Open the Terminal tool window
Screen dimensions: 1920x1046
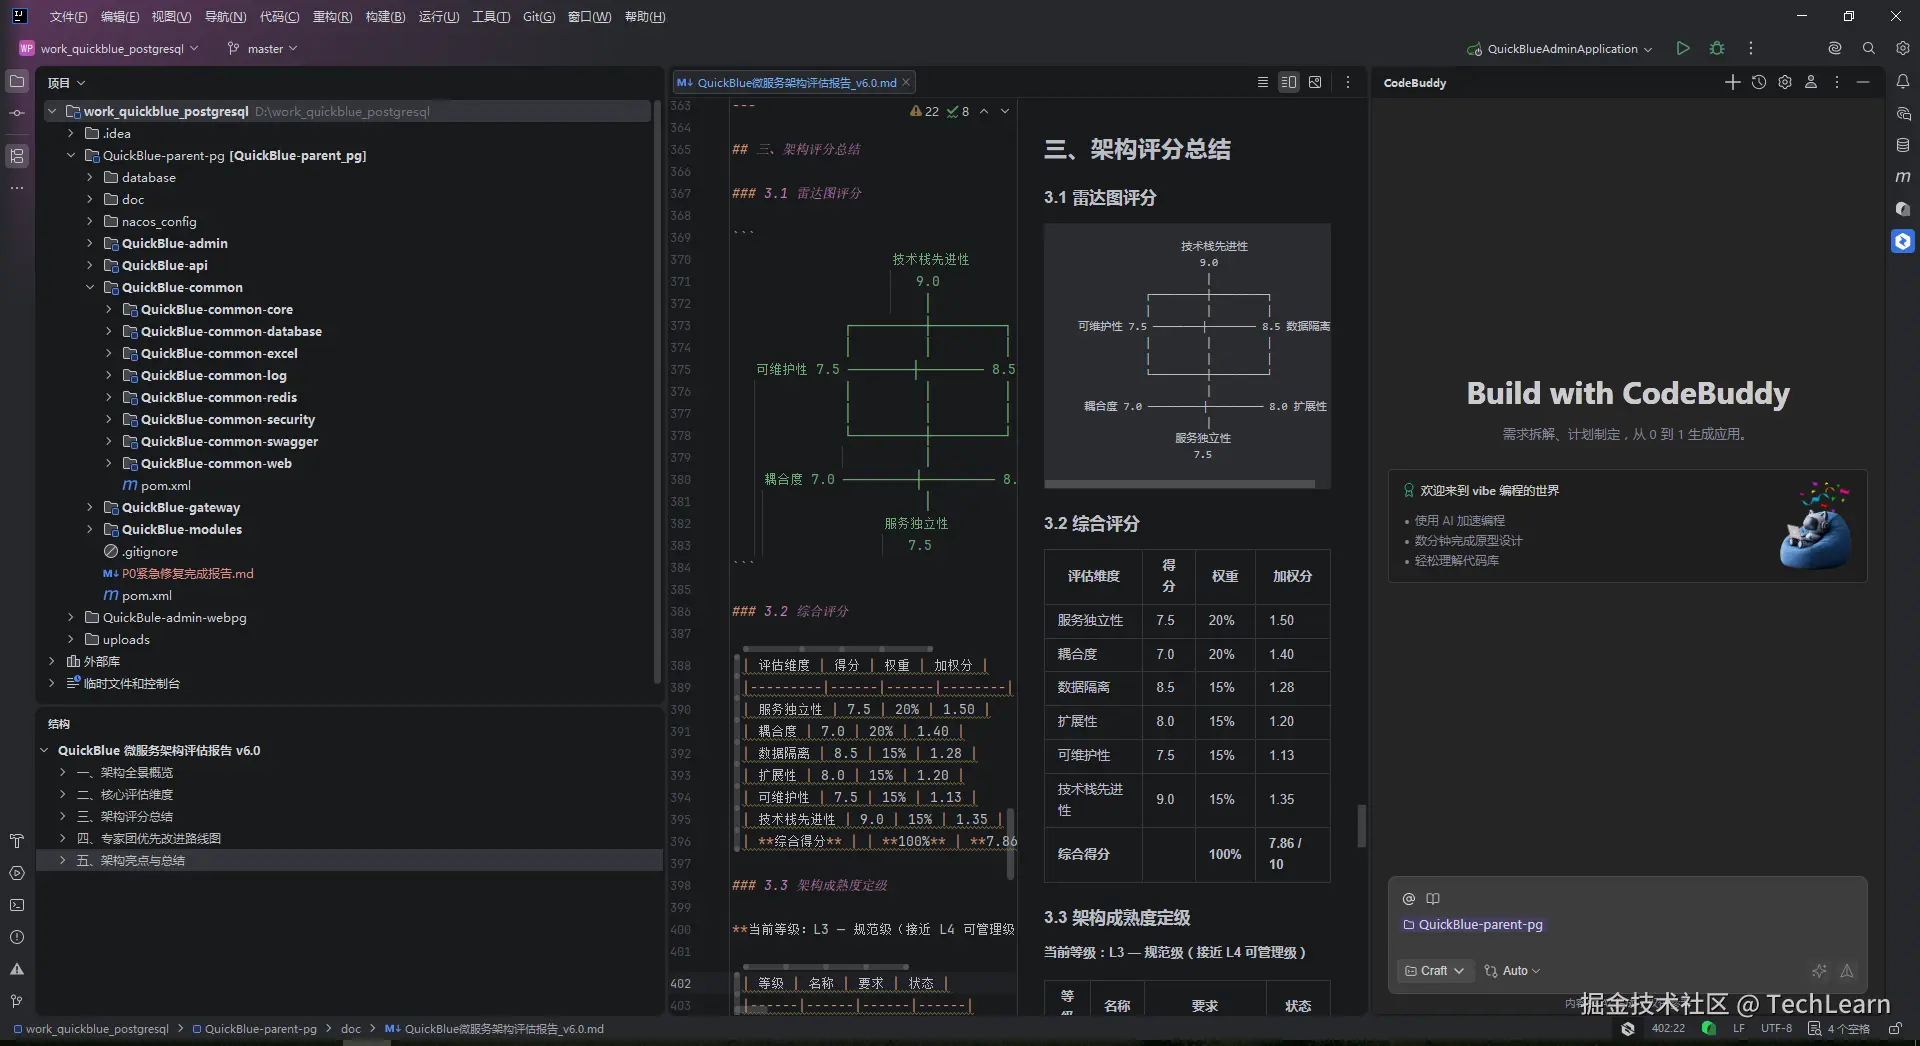point(17,905)
